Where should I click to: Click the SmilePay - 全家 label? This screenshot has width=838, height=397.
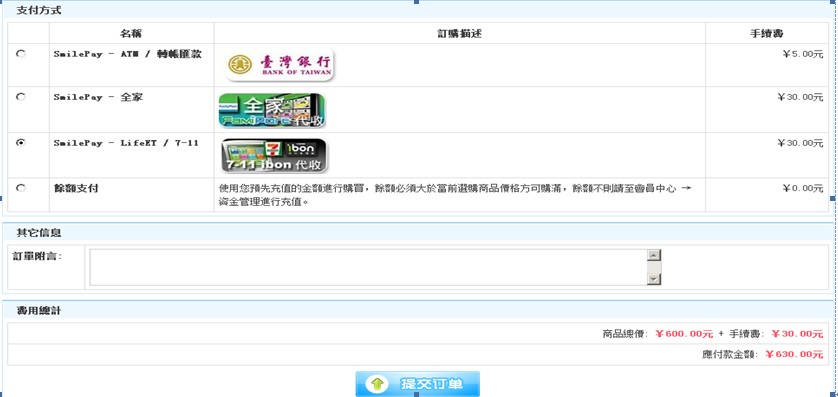[x=98, y=97]
